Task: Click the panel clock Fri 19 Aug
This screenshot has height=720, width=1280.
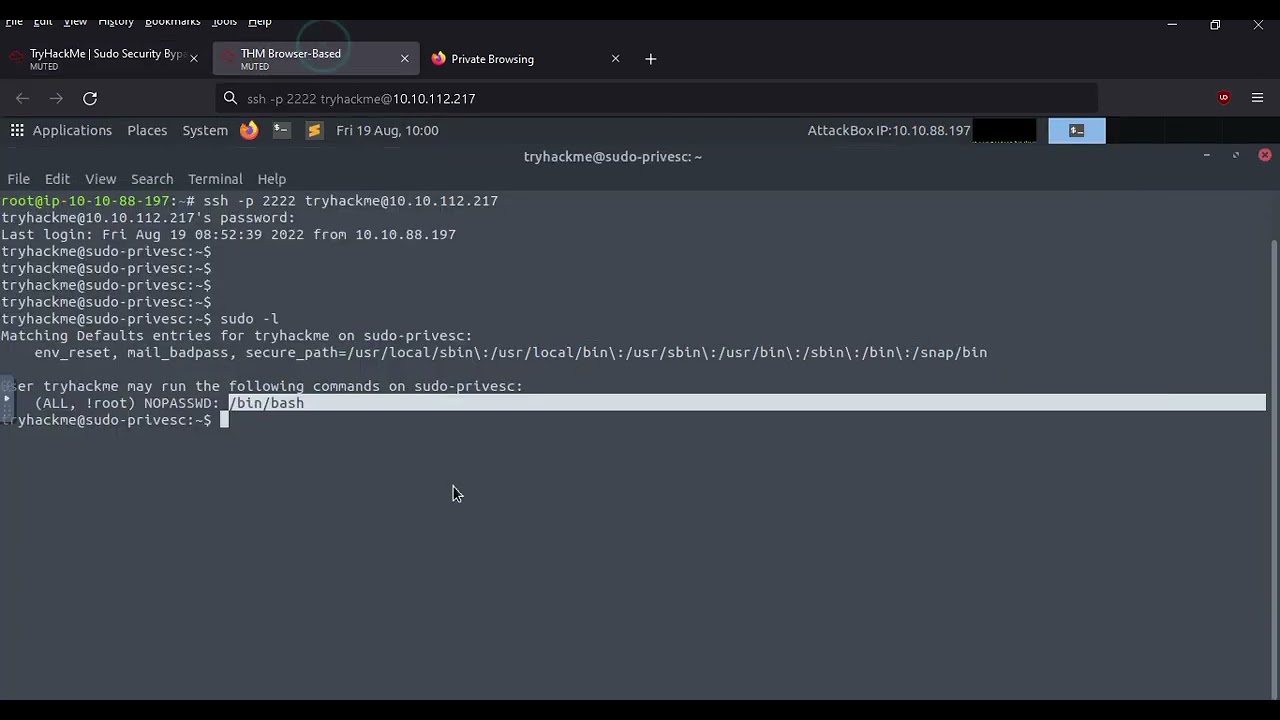Action: point(387,130)
